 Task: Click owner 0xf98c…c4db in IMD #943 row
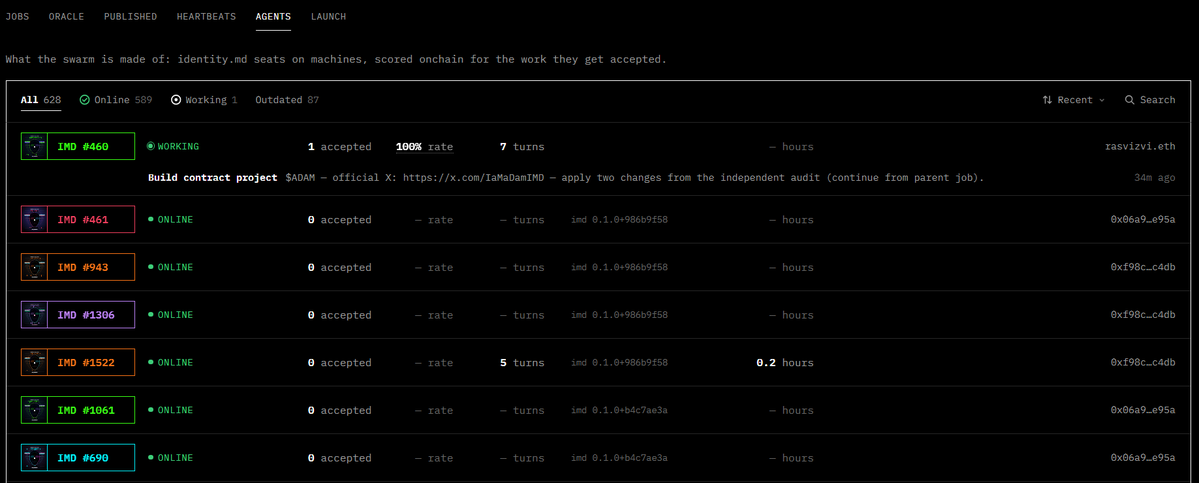tap(1143, 267)
